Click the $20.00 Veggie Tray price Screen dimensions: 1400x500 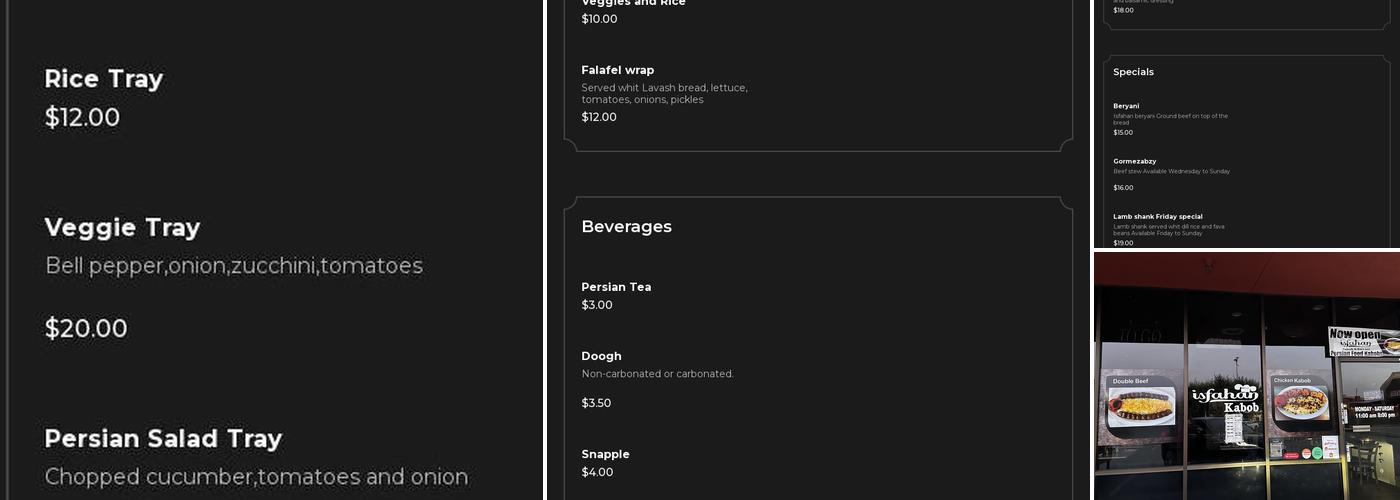click(86, 329)
